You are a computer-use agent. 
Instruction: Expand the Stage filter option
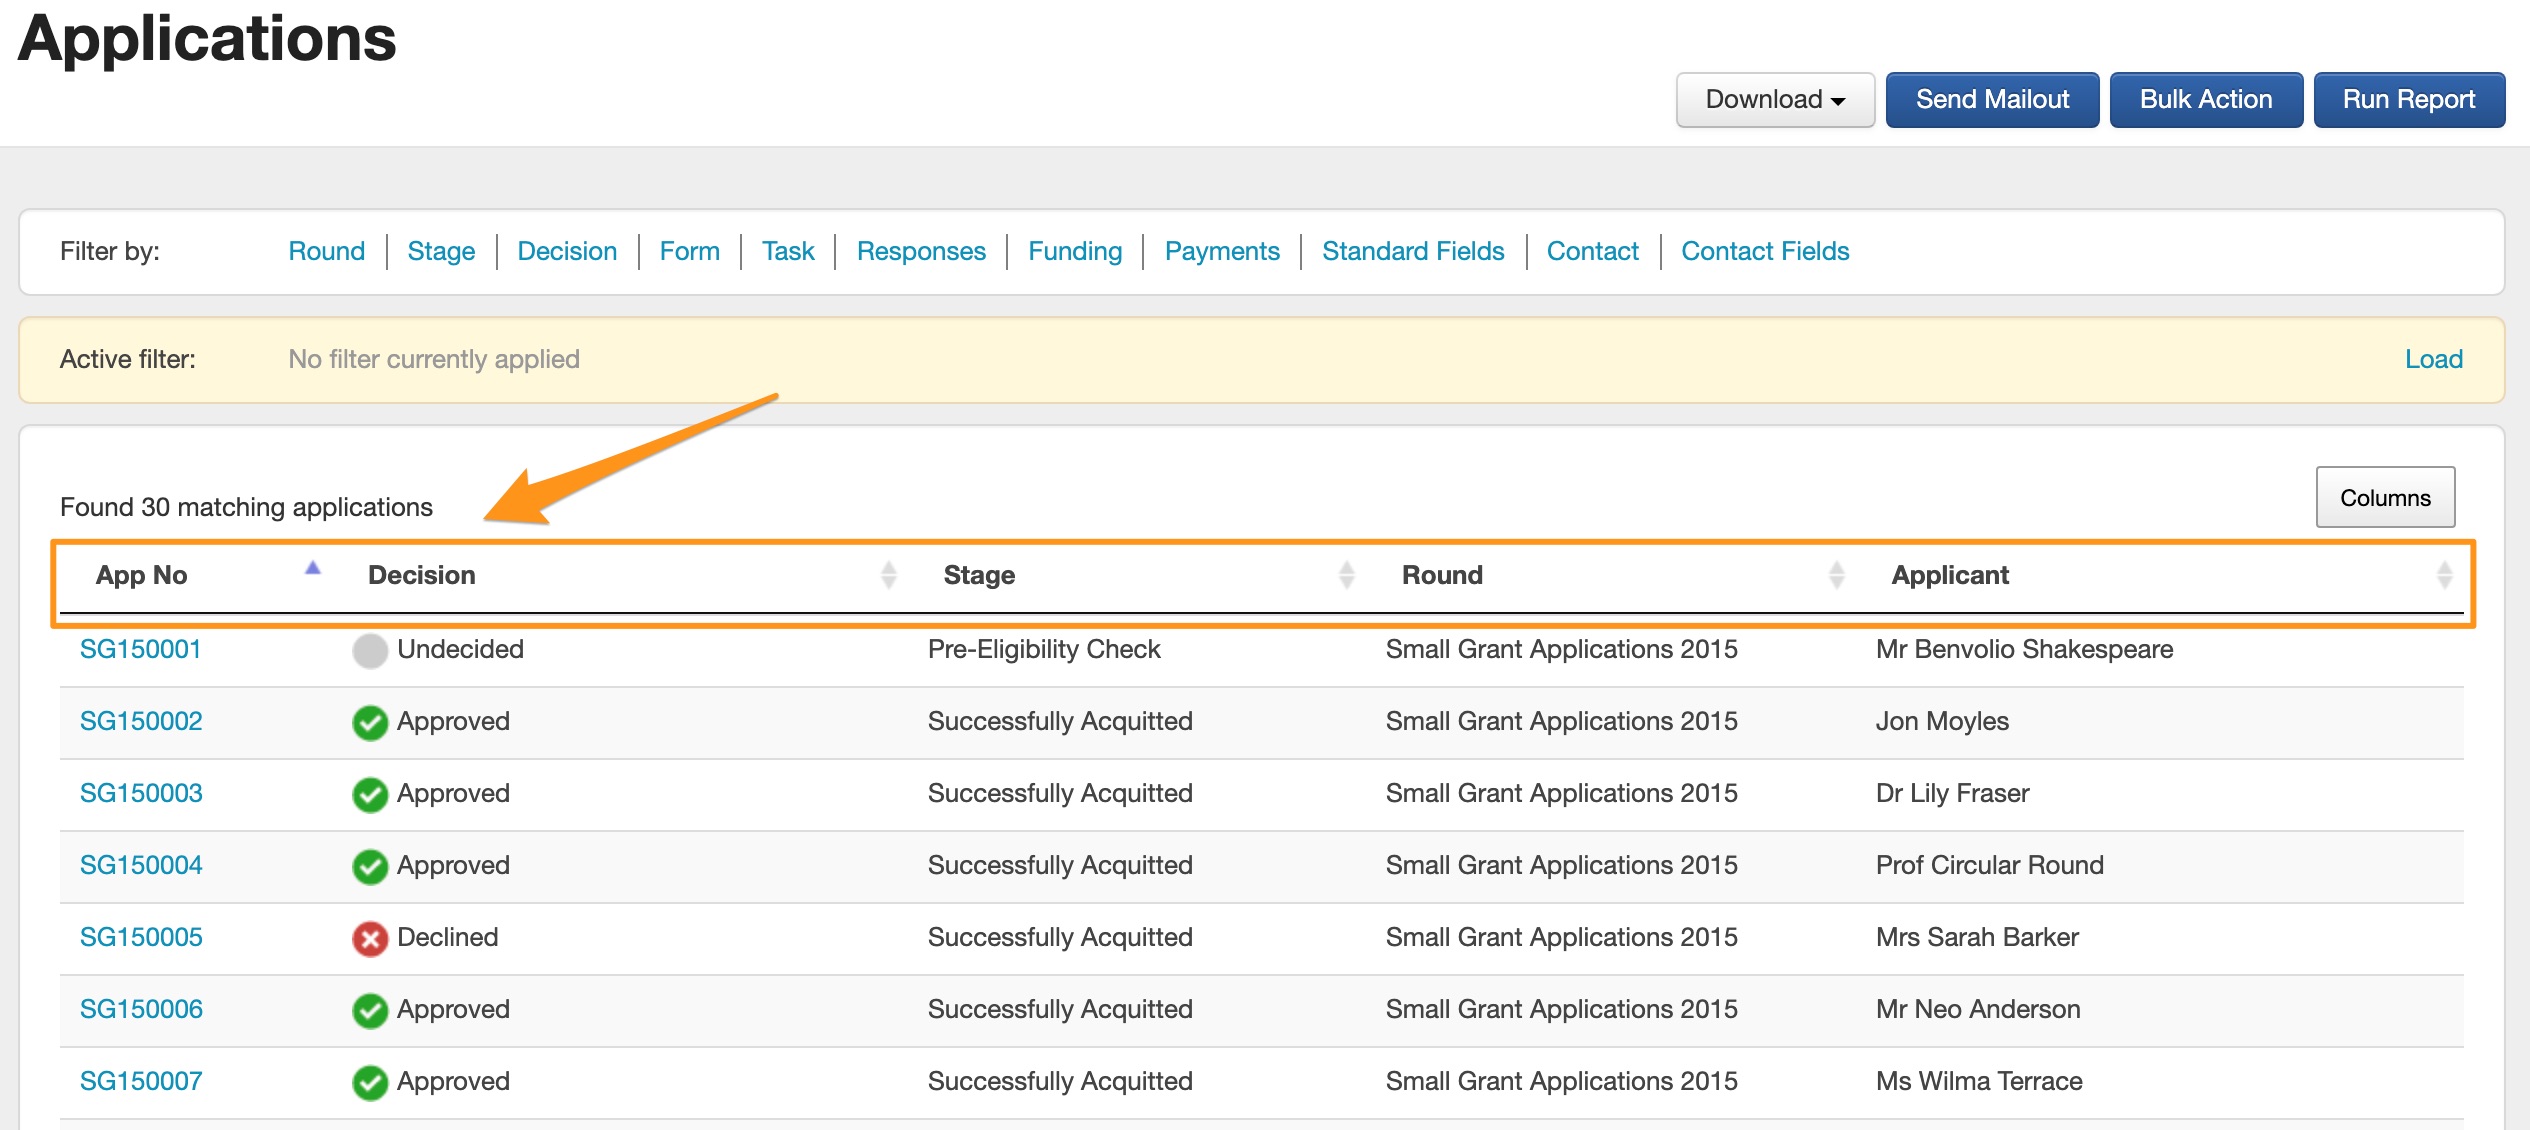pyautogui.click(x=441, y=251)
